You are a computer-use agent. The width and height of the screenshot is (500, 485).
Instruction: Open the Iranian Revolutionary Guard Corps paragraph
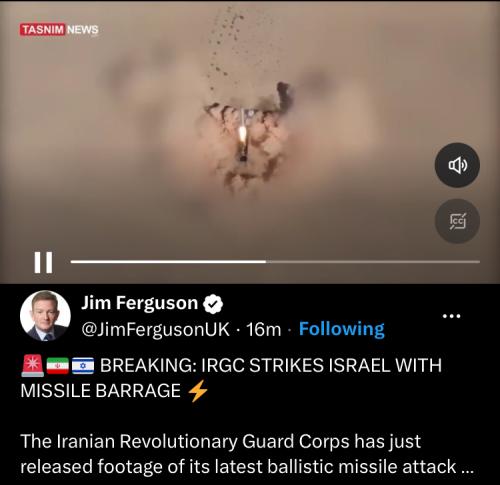(247, 454)
